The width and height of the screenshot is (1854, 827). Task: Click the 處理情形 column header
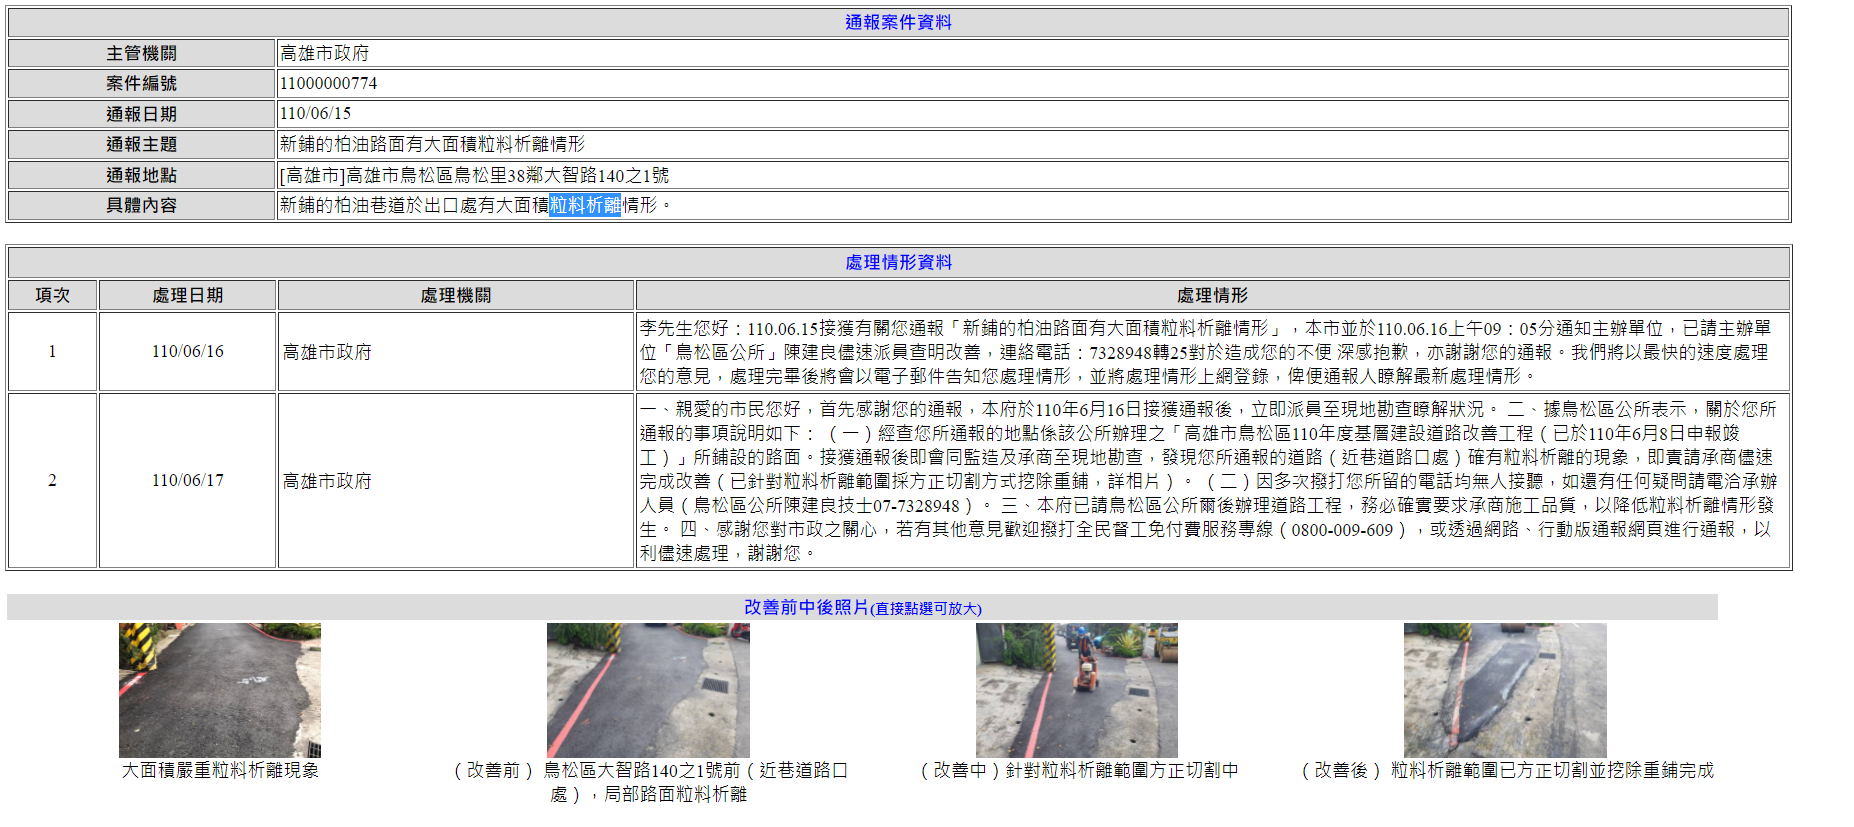pyautogui.click(x=1212, y=295)
